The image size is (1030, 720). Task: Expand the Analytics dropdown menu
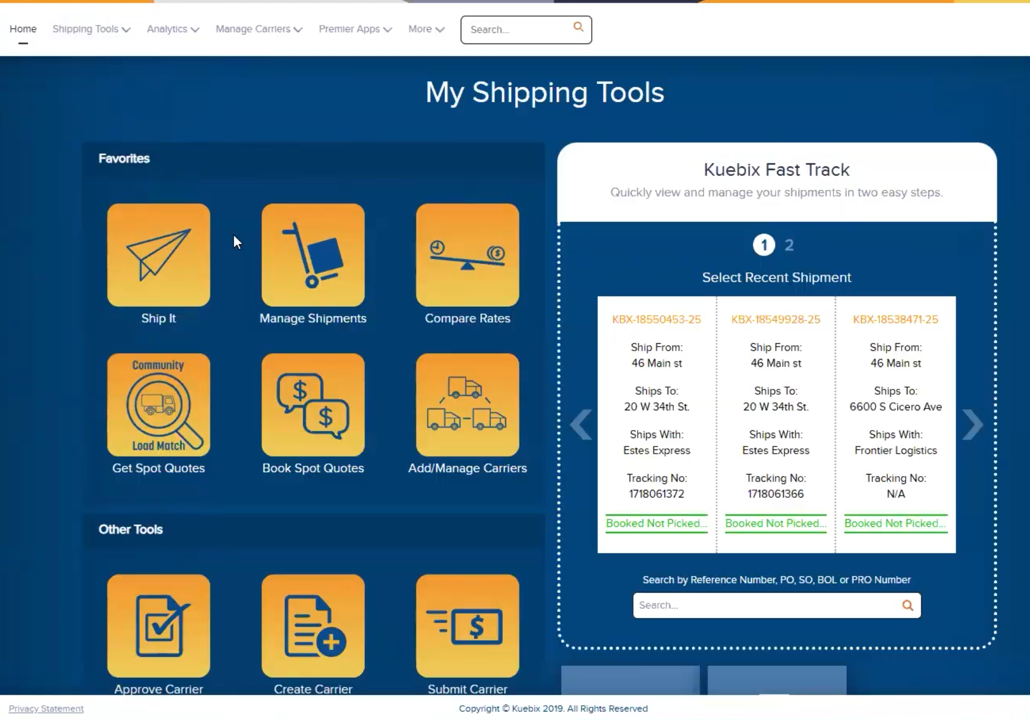(x=173, y=29)
